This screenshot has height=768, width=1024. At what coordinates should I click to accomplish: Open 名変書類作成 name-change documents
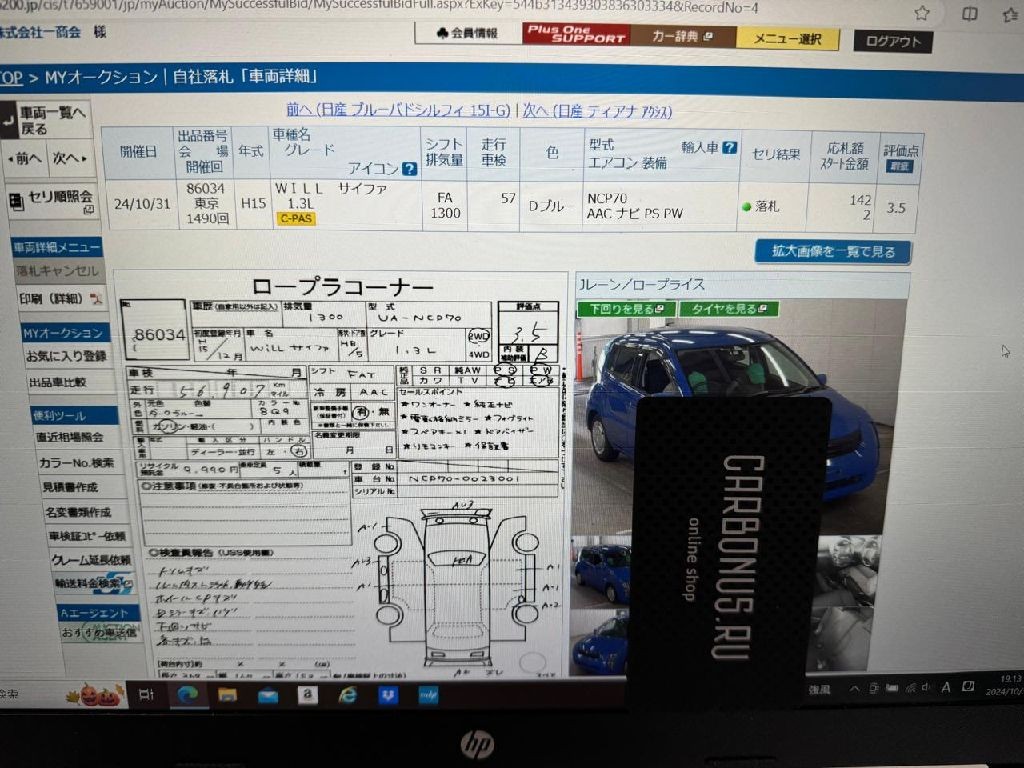tap(78, 512)
